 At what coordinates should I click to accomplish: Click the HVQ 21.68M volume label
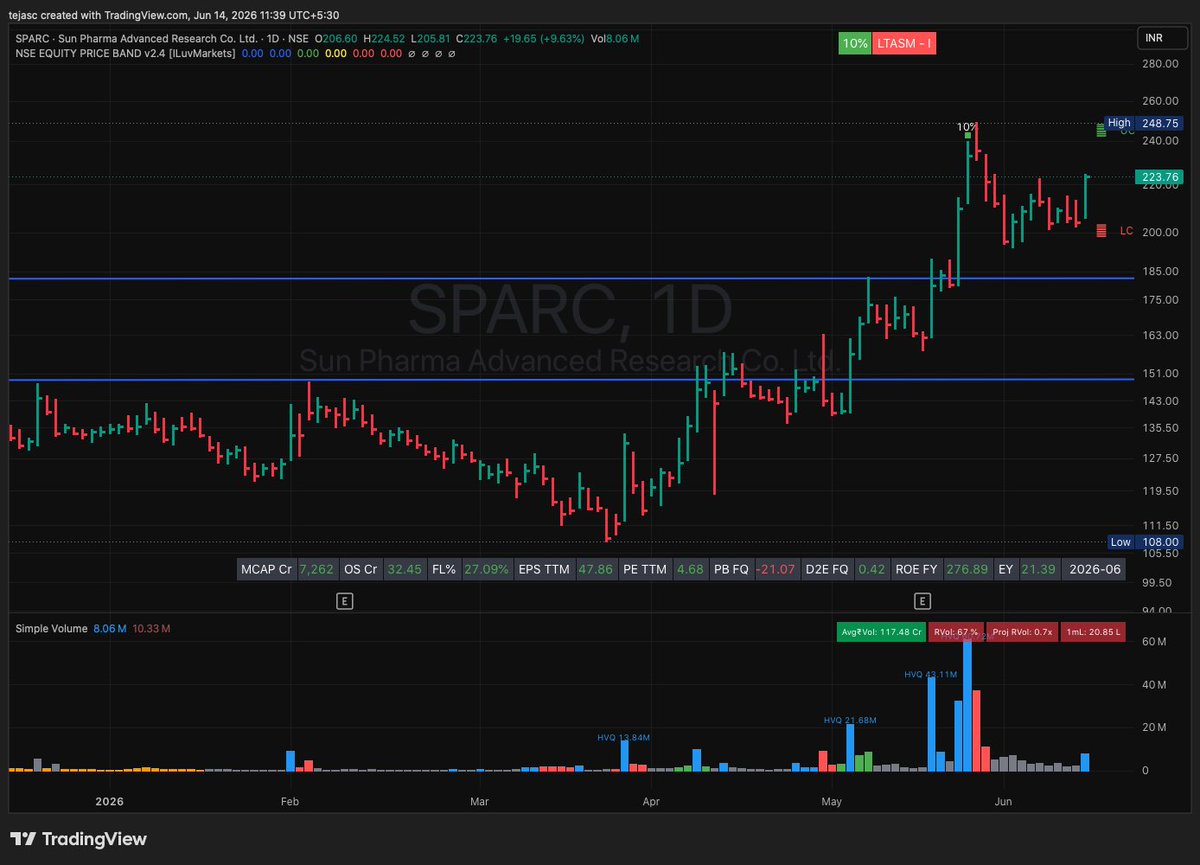click(850, 720)
